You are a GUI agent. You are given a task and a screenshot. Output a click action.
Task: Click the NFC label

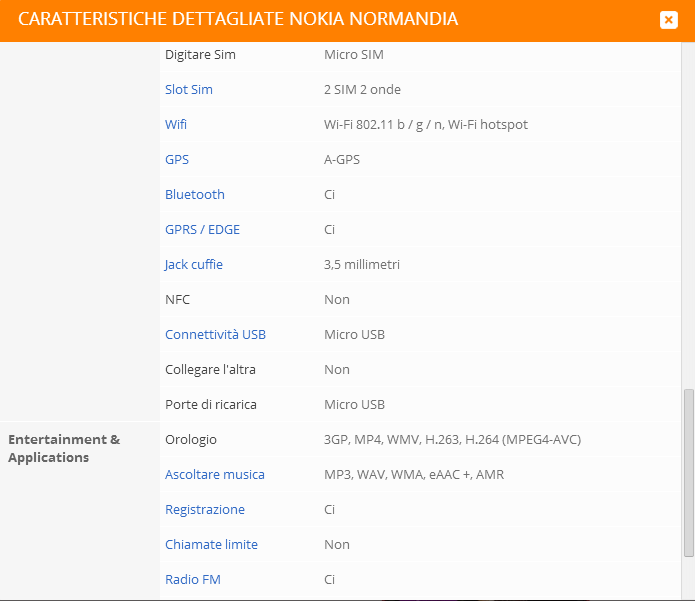coord(177,300)
